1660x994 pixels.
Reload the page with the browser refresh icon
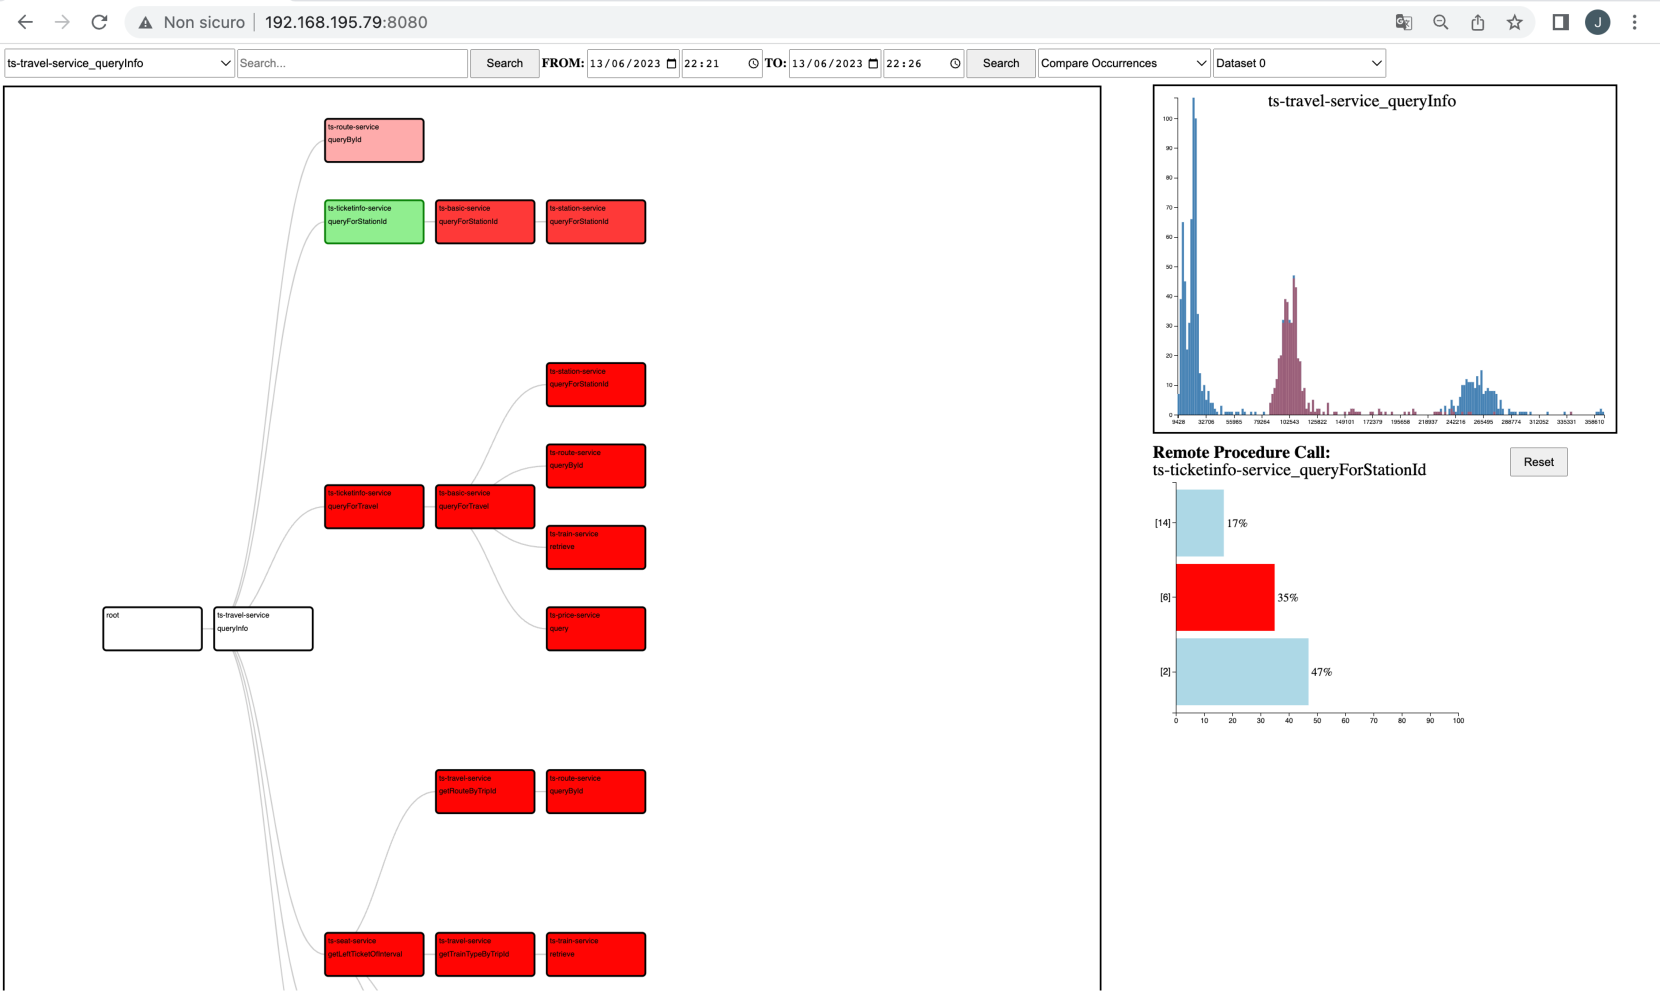pyautogui.click(x=99, y=22)
